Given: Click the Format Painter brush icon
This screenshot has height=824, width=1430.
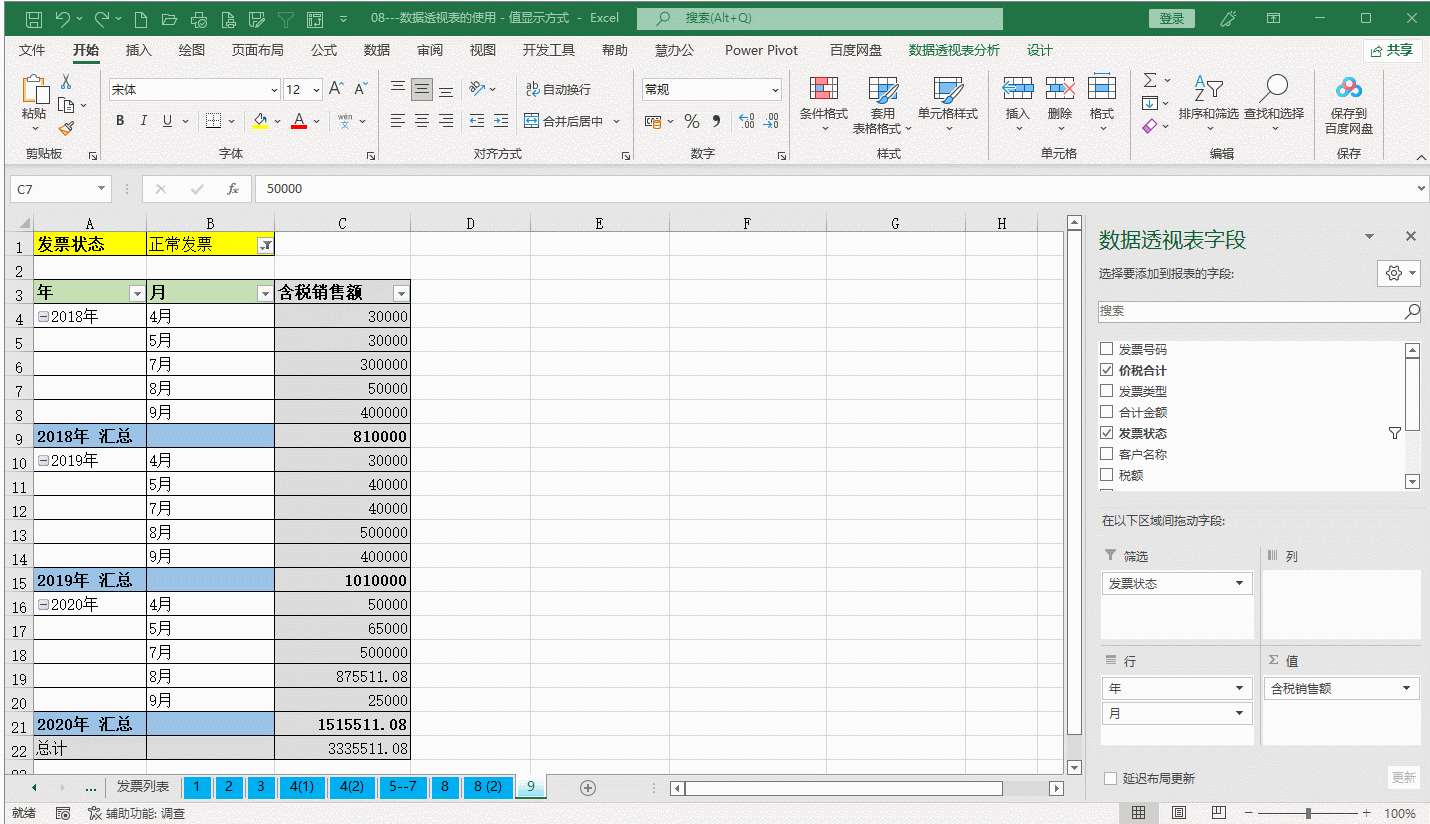Looking at the screenshot, I should click(x=66, y=128).
